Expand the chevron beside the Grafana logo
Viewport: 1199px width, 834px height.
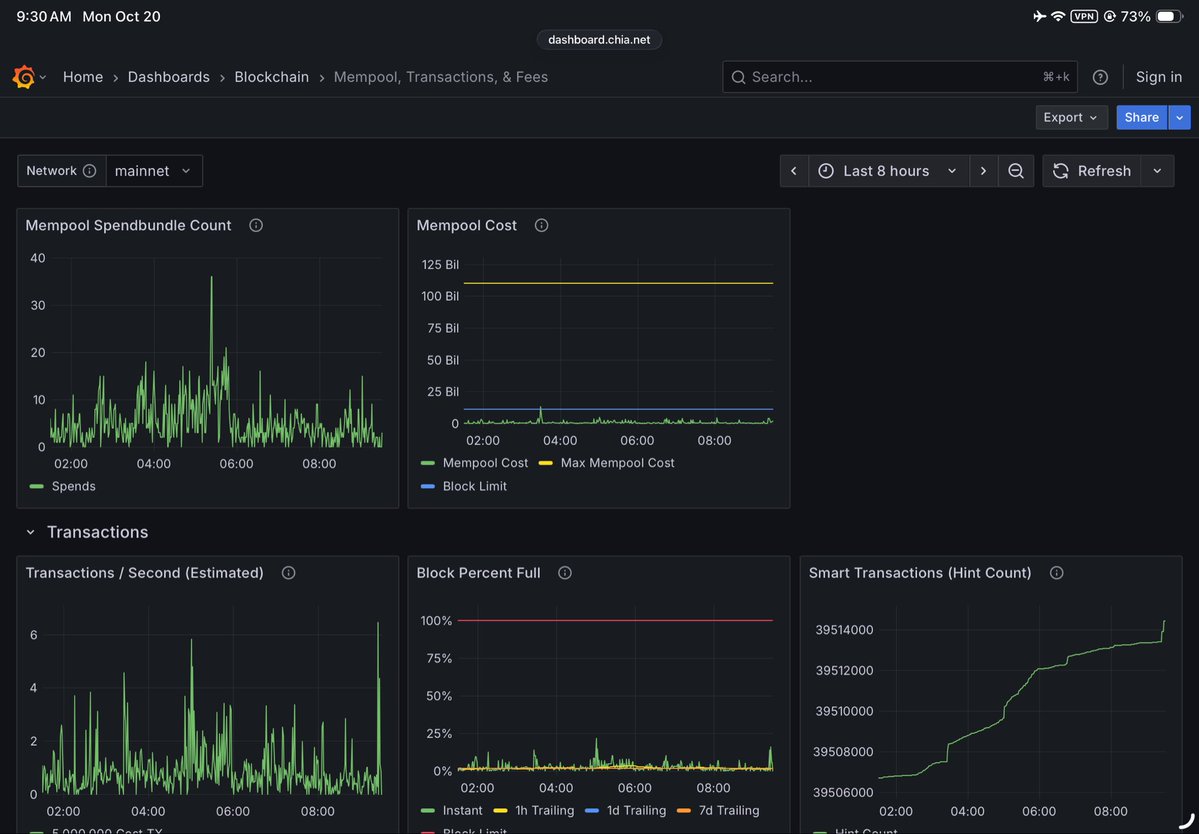click(x=43, y=77)
